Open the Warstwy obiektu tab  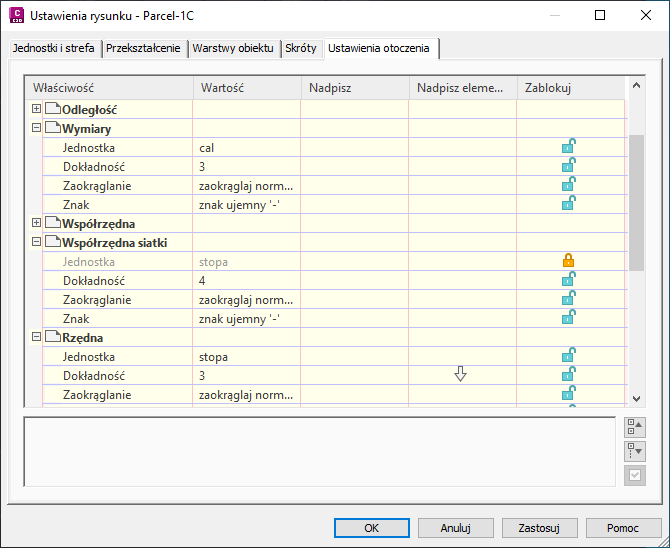[233, 48]
